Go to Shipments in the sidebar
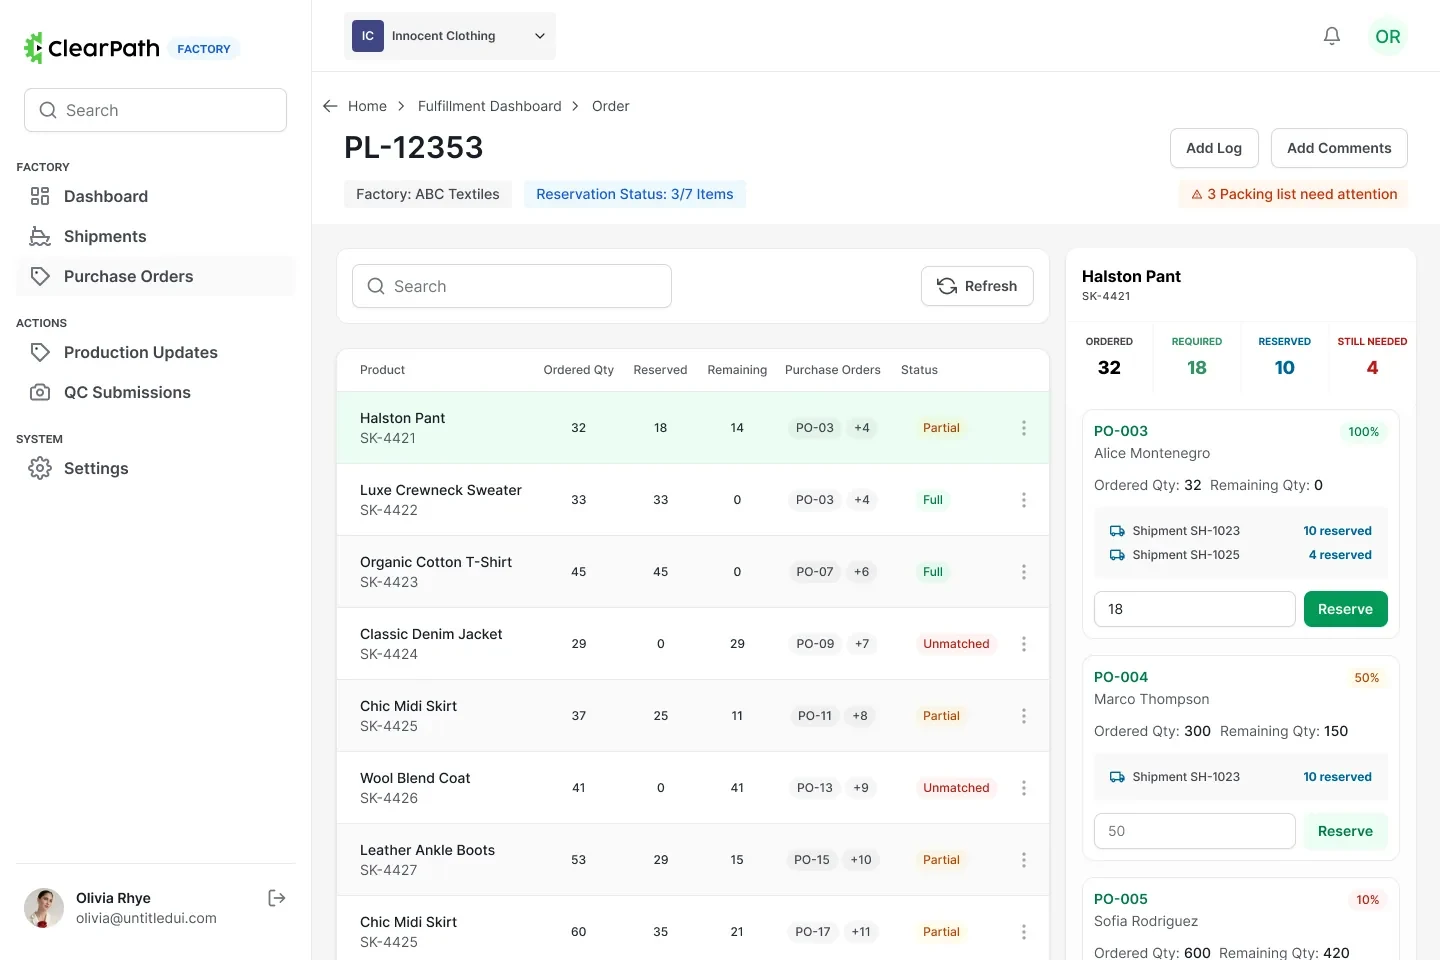1440x960 pixels. (155, 236)
